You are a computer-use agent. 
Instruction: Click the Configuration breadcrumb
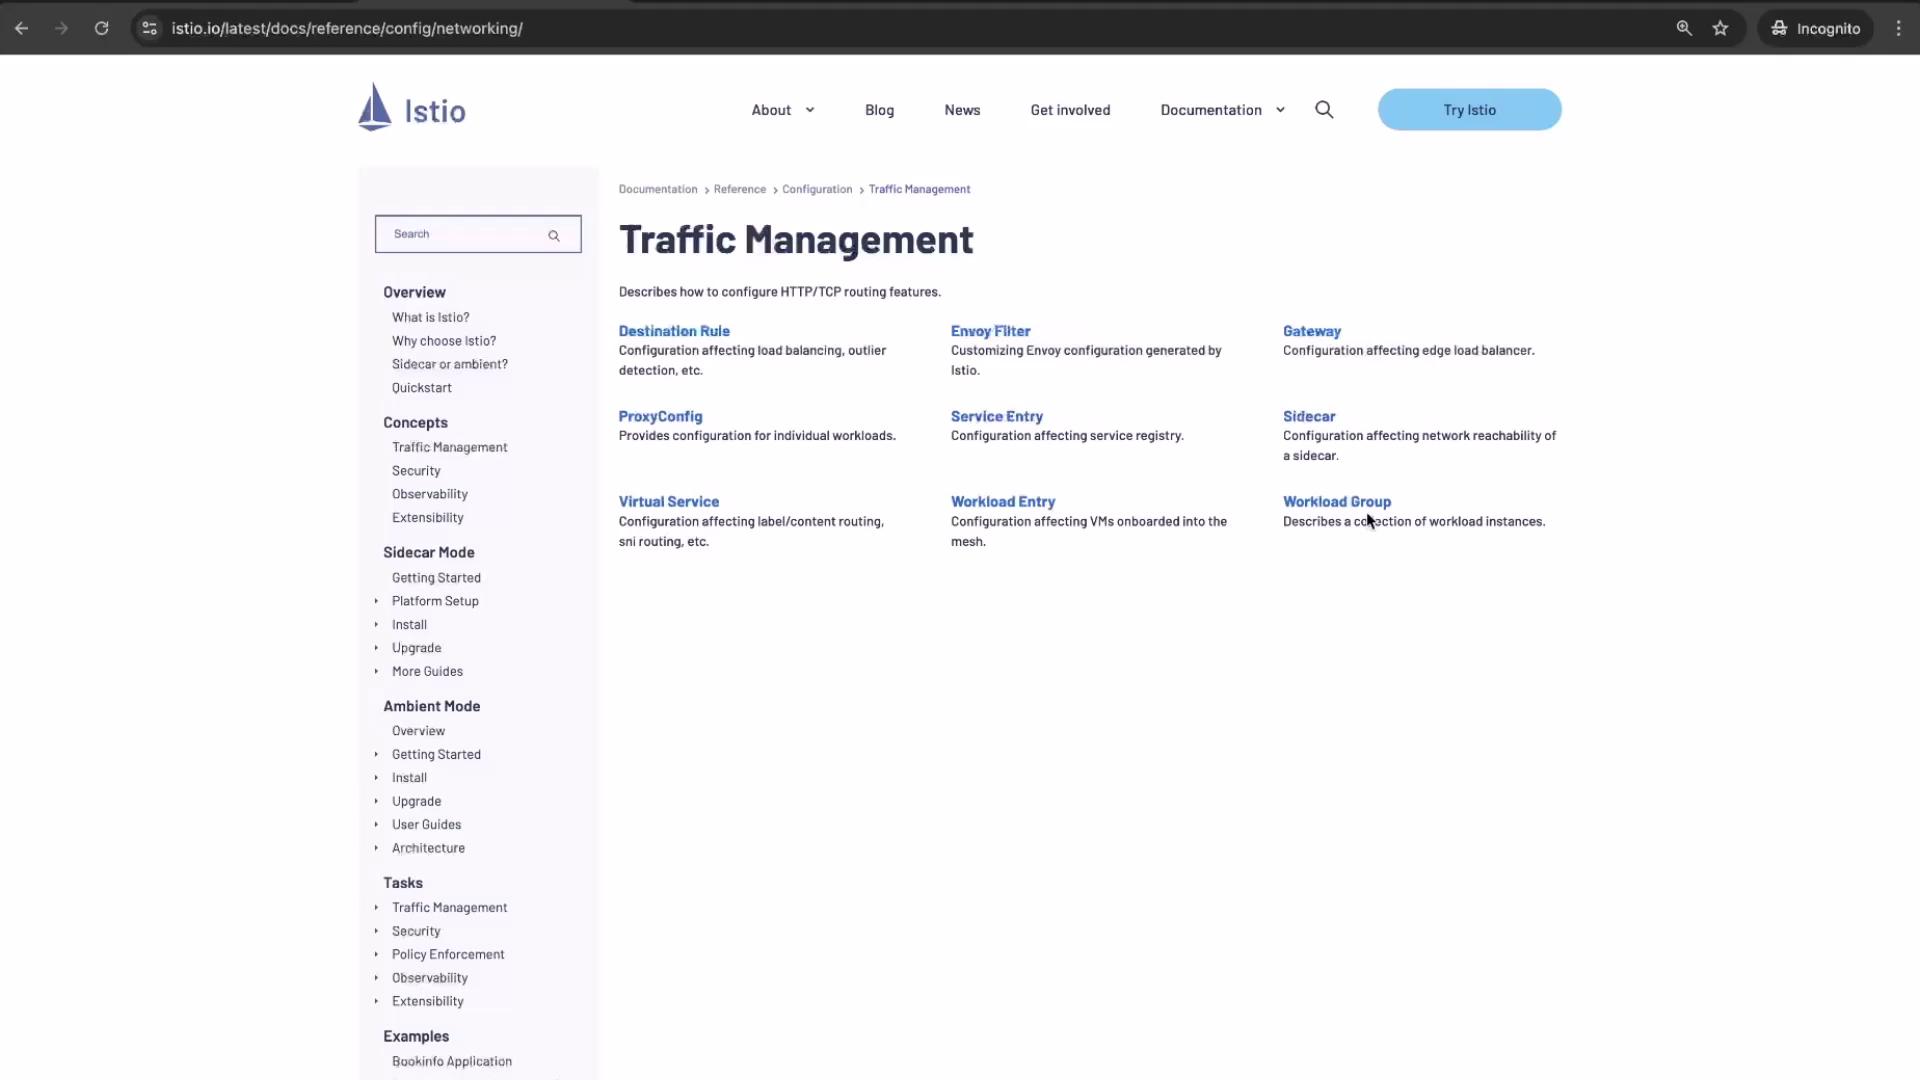(817, 189)
